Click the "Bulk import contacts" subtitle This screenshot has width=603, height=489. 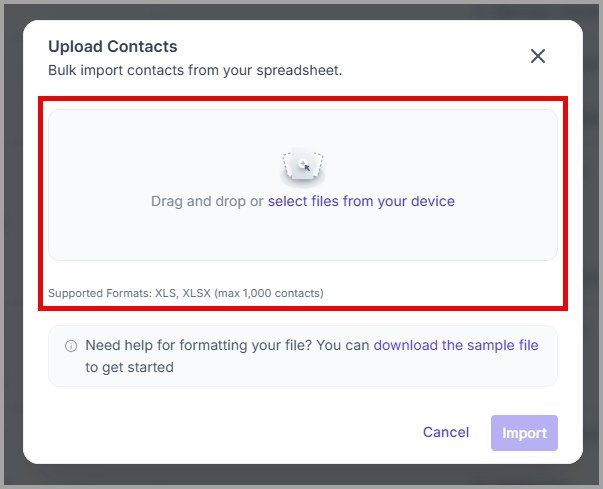[x=195, y=70]
